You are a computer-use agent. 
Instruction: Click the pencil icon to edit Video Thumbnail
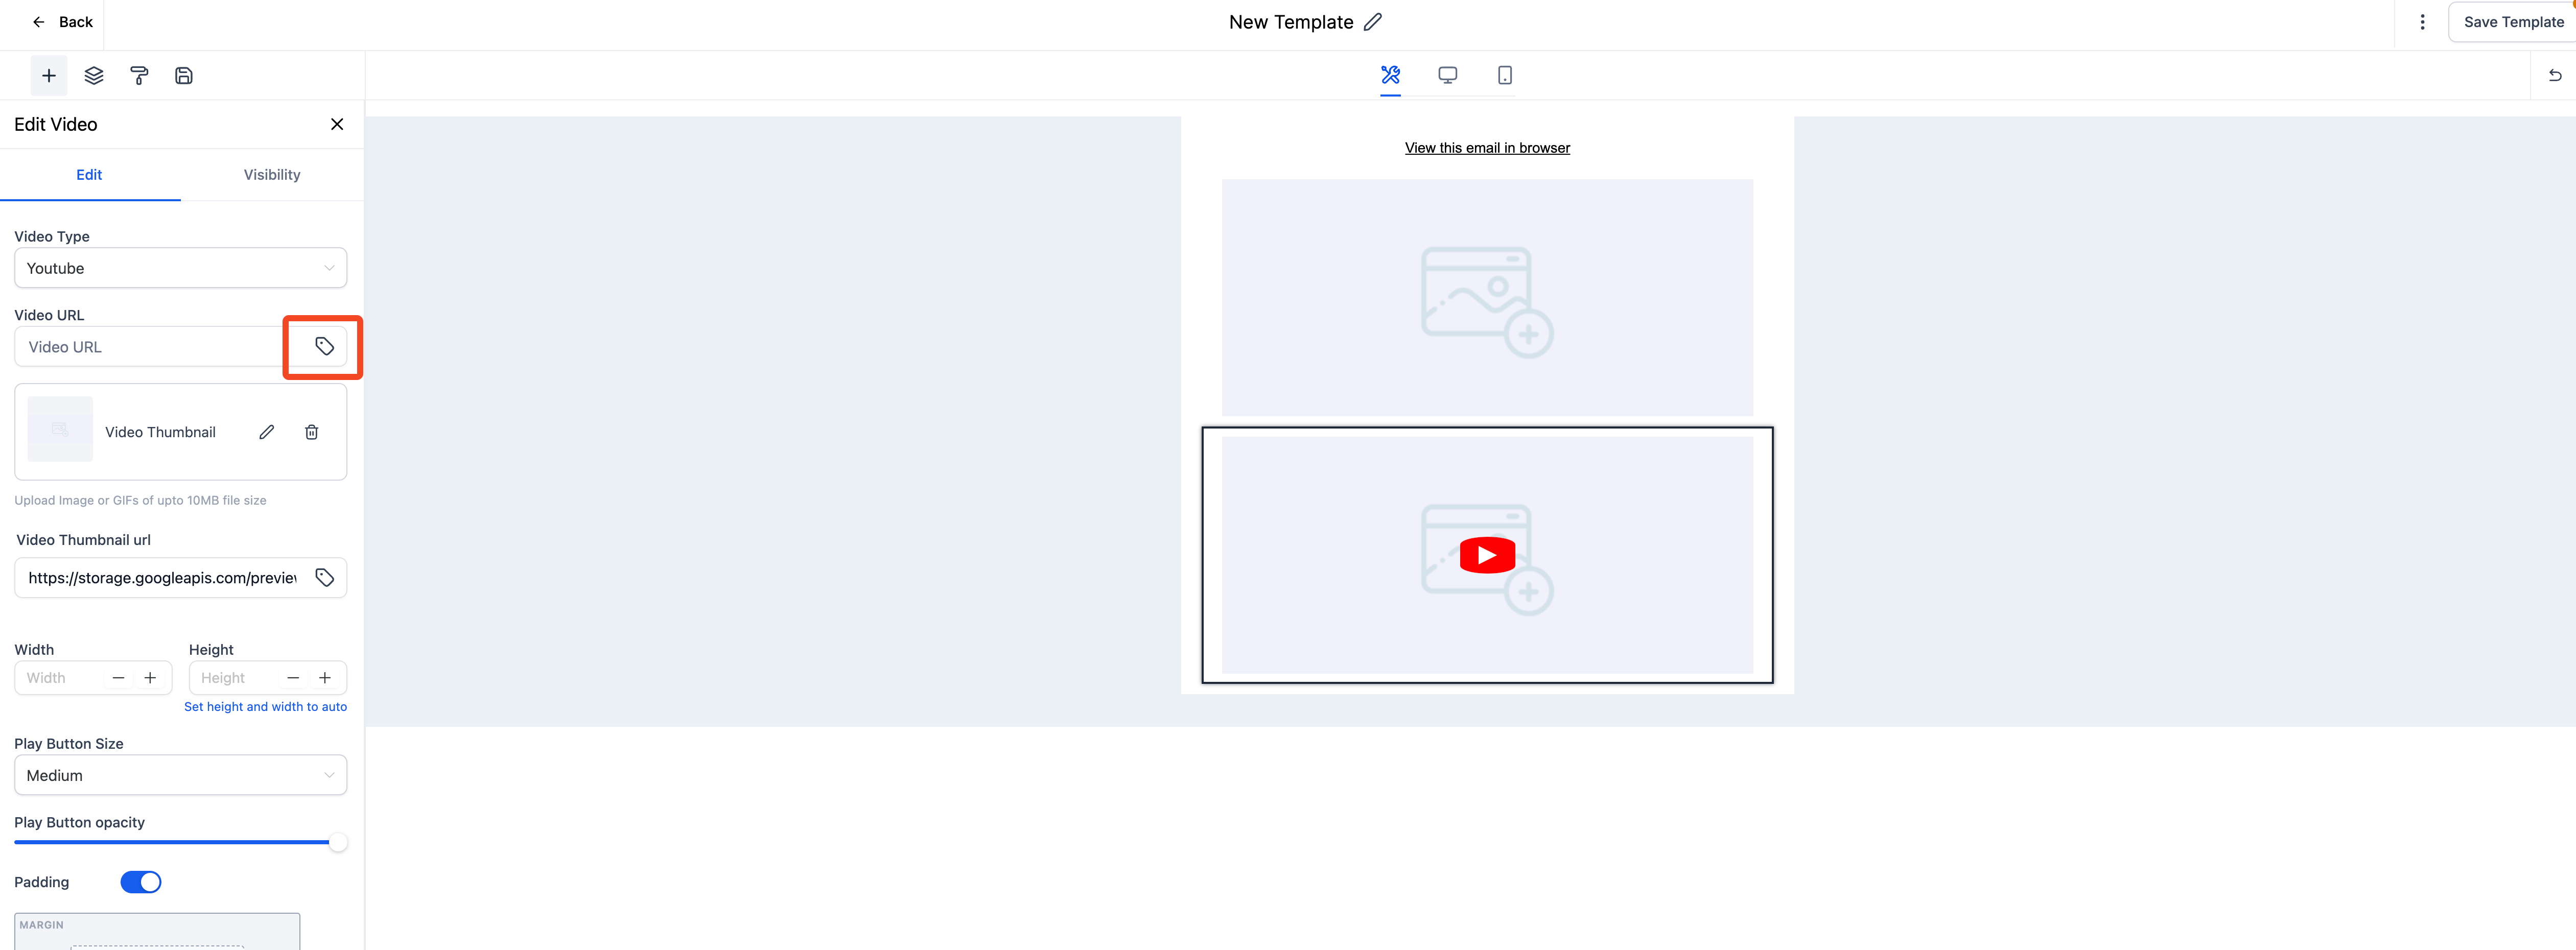tap(266, 432)
